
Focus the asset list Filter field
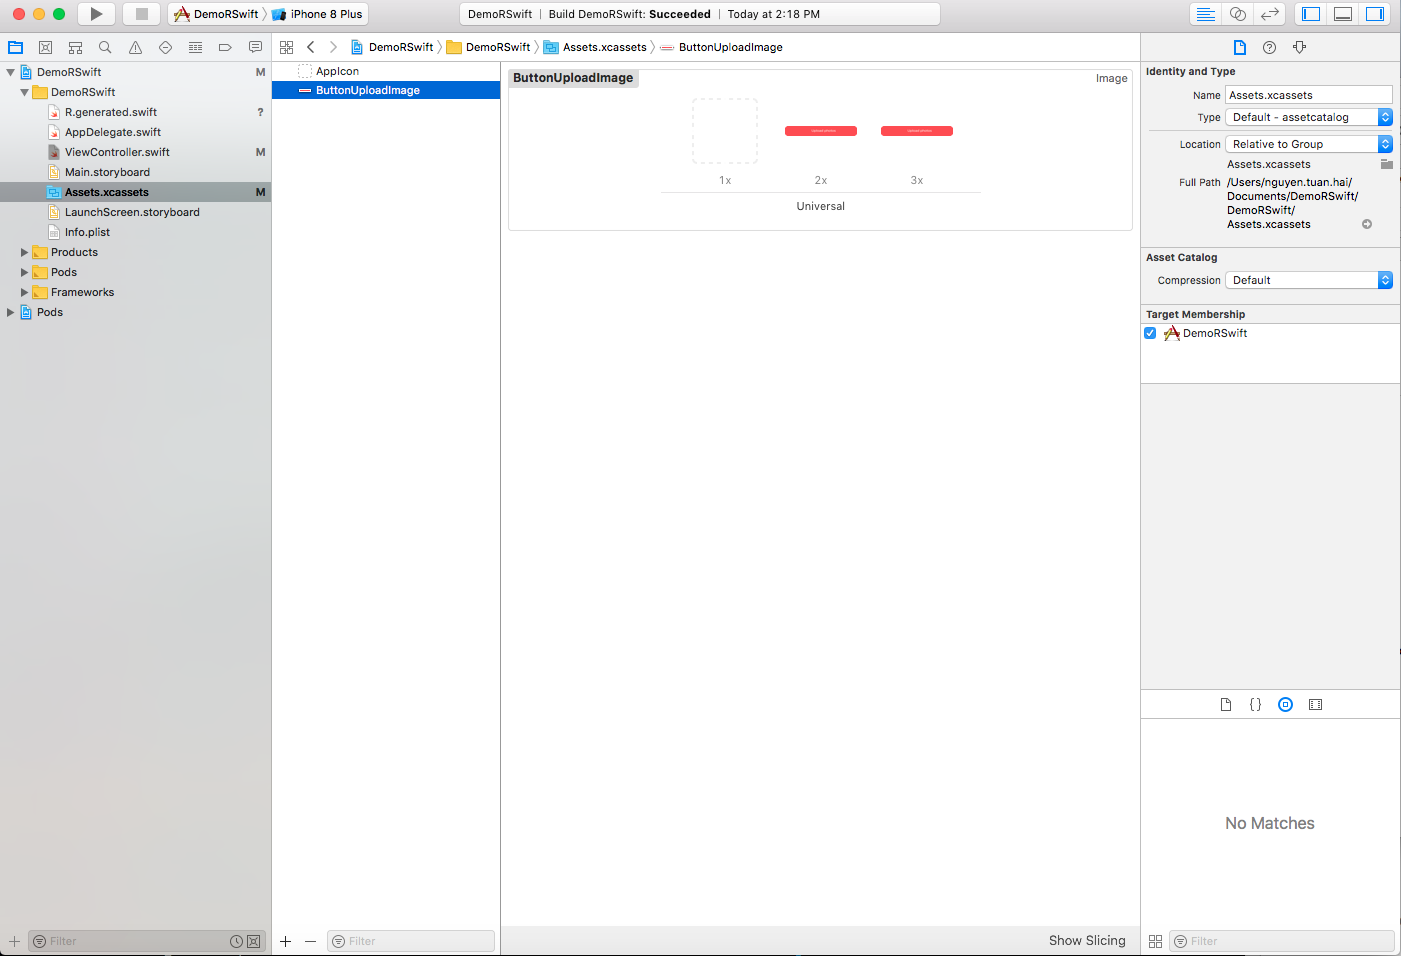click(411, 941)
